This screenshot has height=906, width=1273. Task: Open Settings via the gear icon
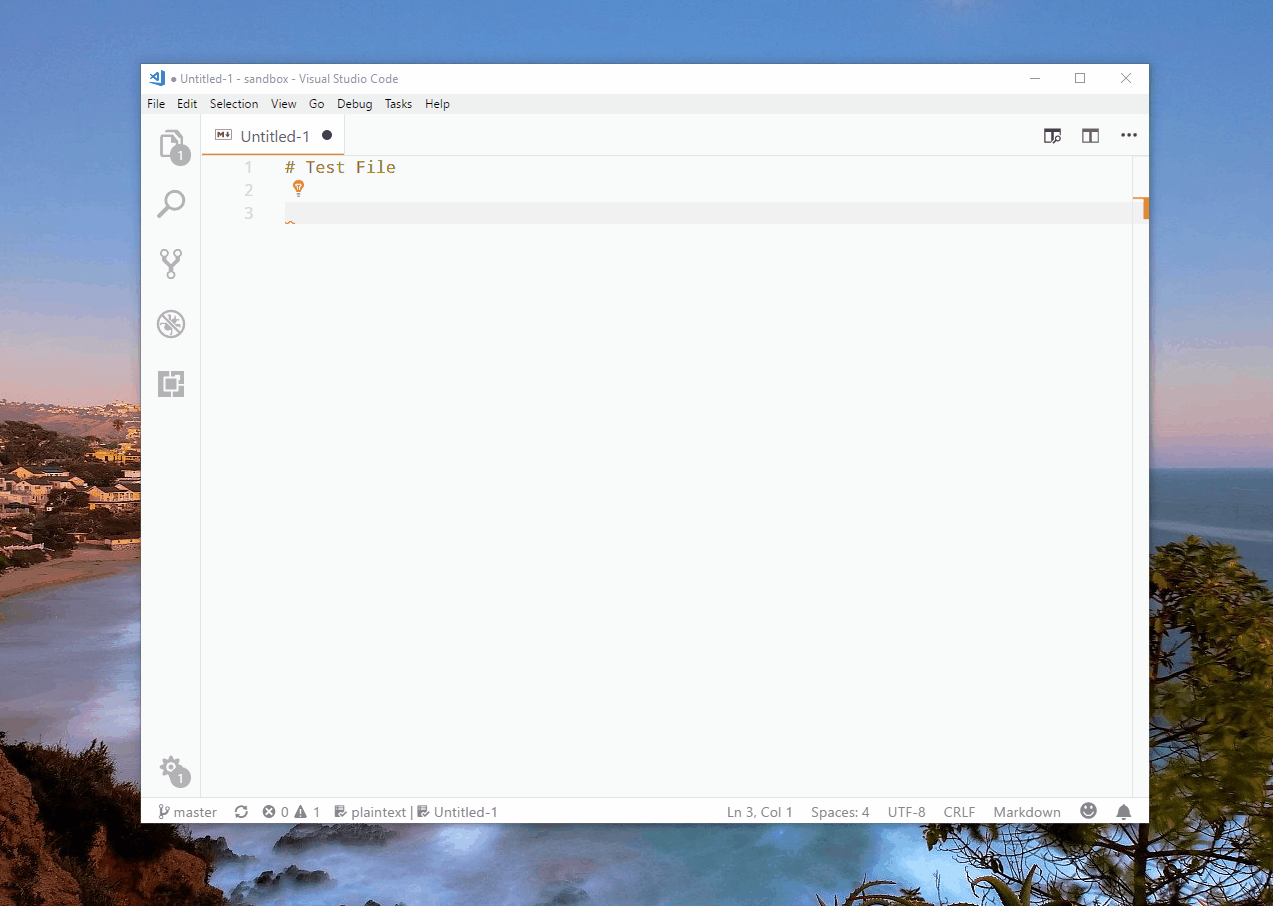coord(171,768)
